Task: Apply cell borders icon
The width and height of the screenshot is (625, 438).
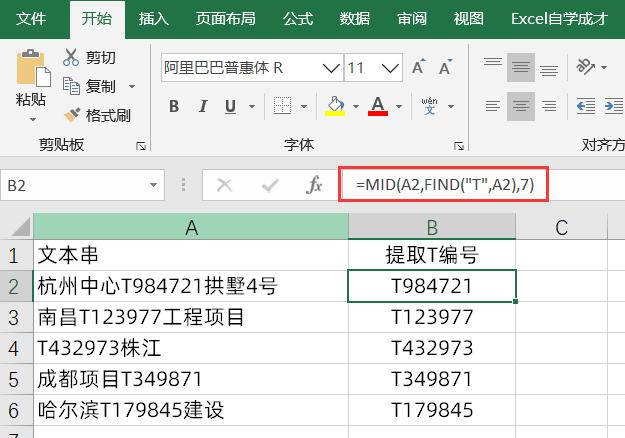Action: (x=282, y=106)
